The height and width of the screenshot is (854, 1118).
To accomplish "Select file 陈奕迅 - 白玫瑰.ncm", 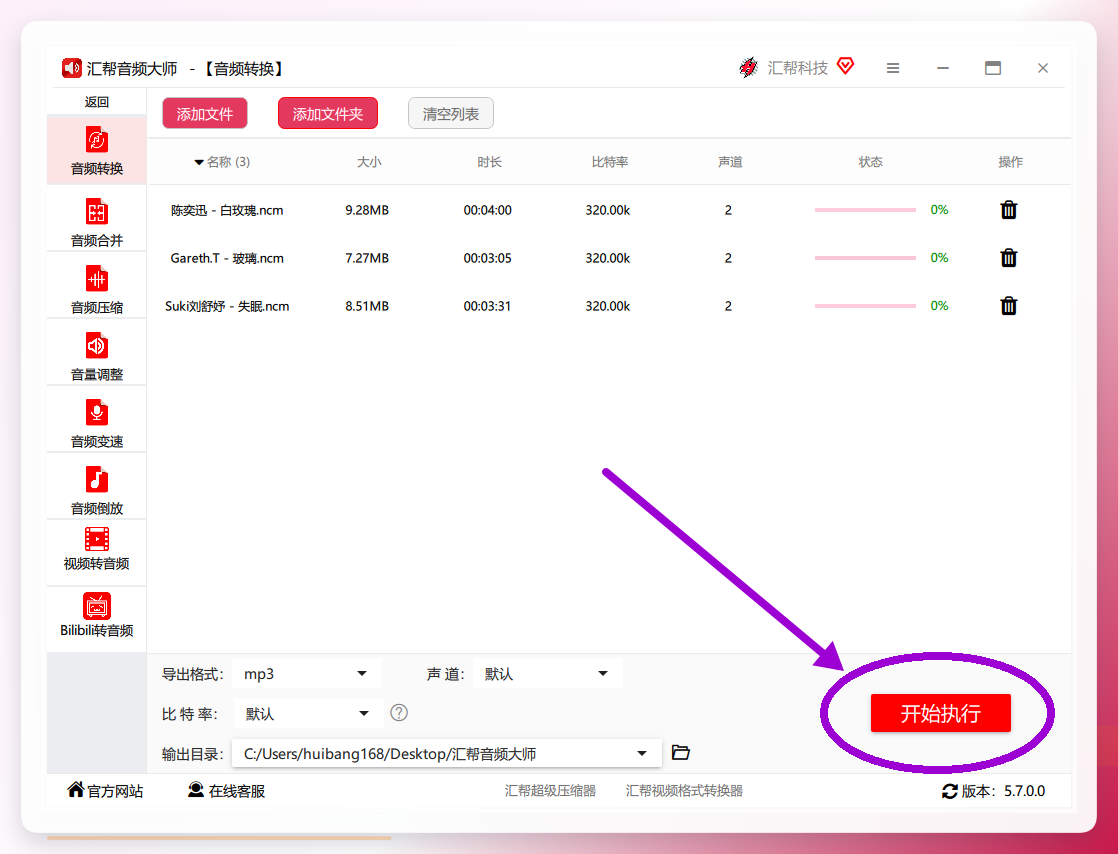I will (227, 210).
